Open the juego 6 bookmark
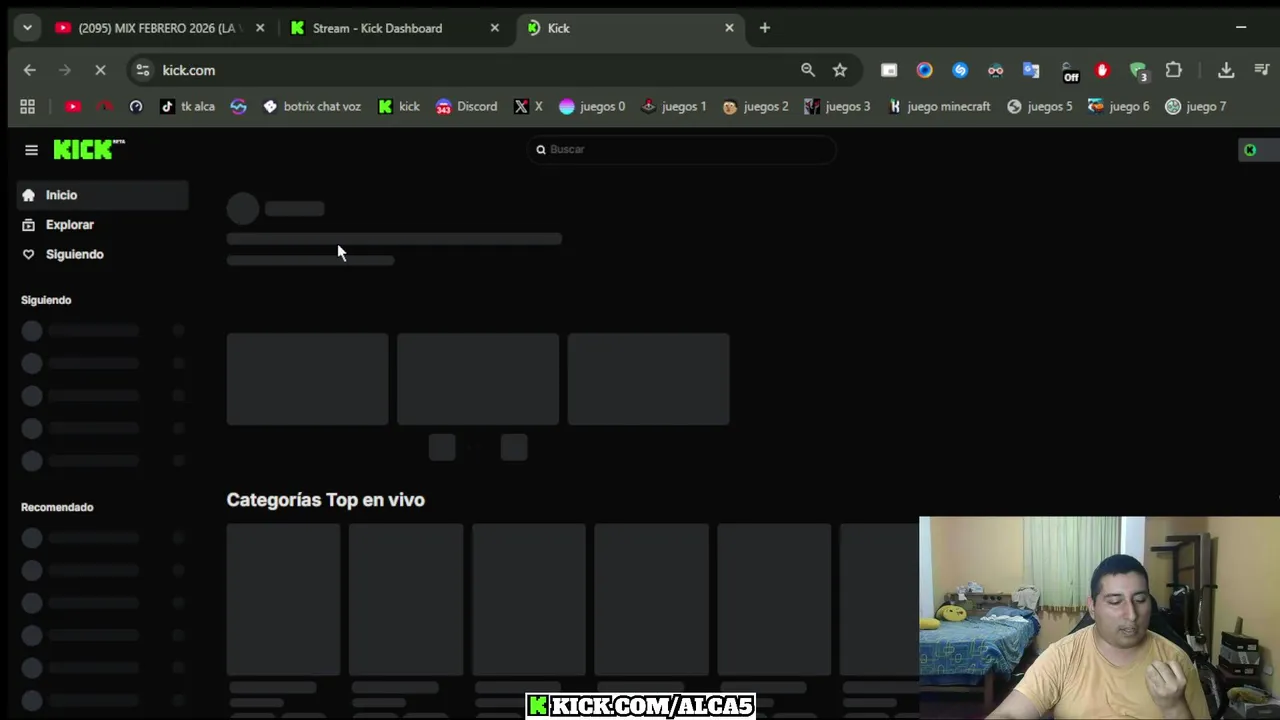Image resolution: width=1280 pixels, height=720 pixels. 1119,106
